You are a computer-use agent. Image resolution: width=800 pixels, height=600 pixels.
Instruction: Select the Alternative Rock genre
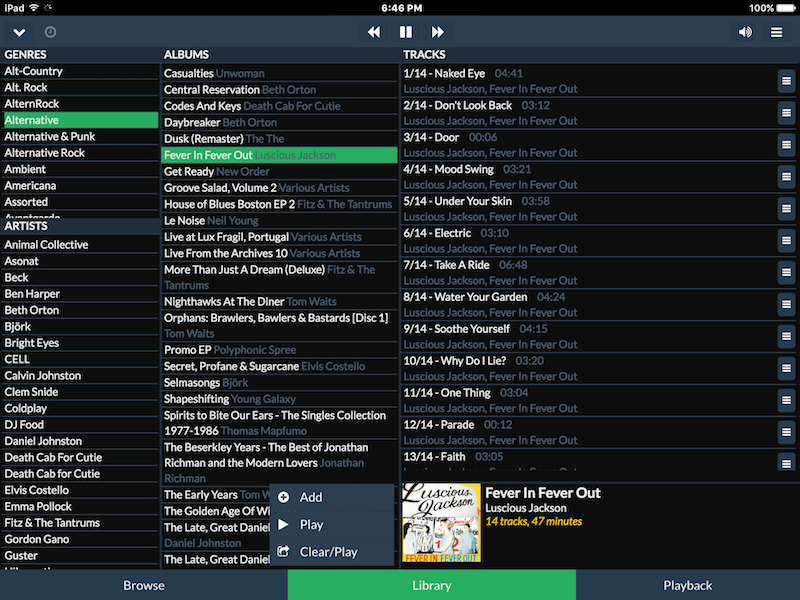pos(81,153)
